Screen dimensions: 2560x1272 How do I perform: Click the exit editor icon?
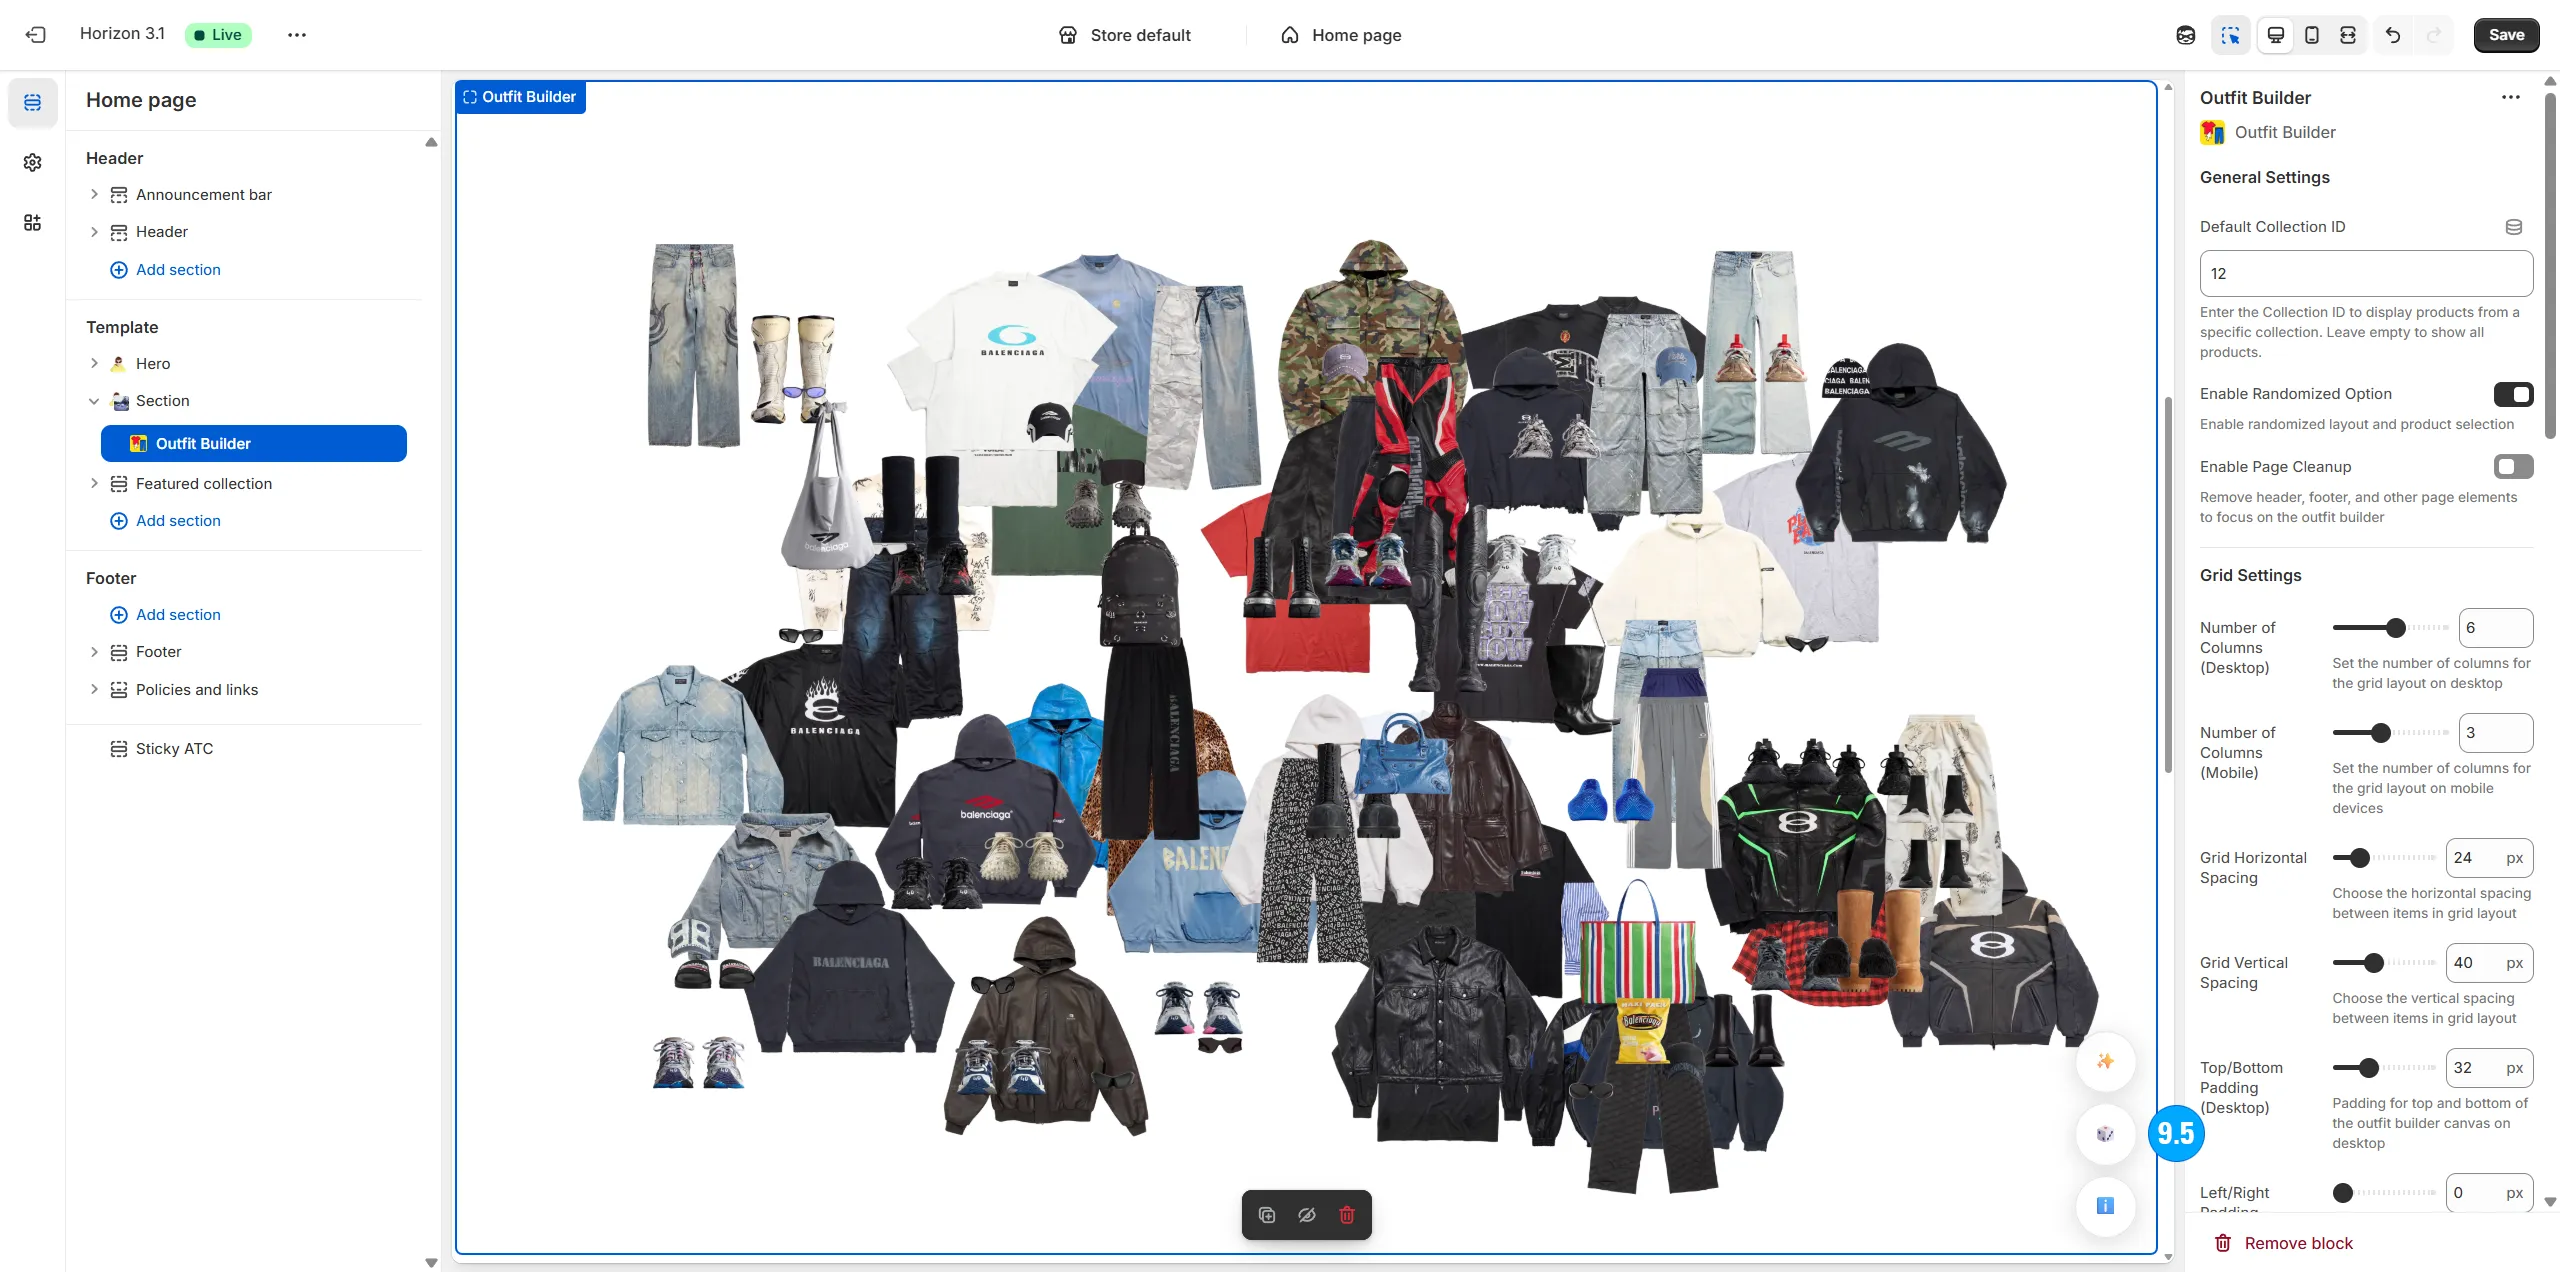[36, 35]
